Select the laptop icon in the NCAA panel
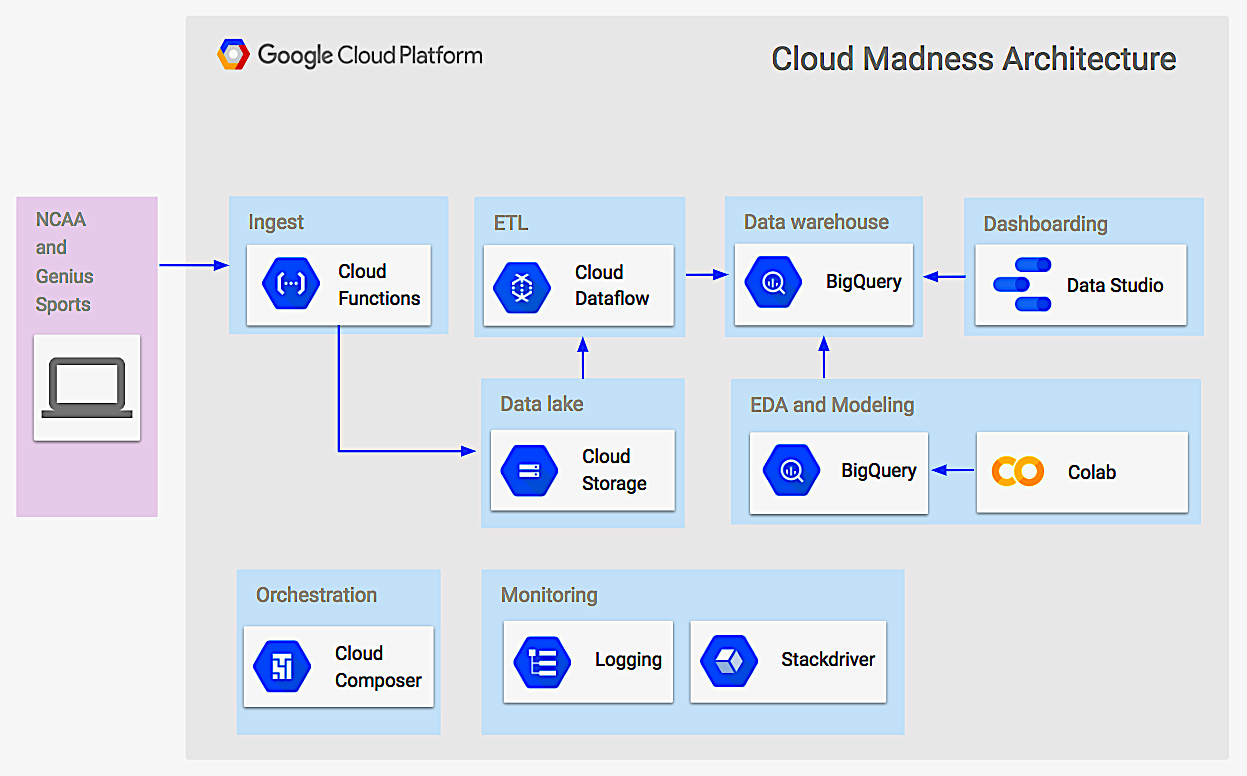This screenshot has width=1247, height=776. (87, 388)
